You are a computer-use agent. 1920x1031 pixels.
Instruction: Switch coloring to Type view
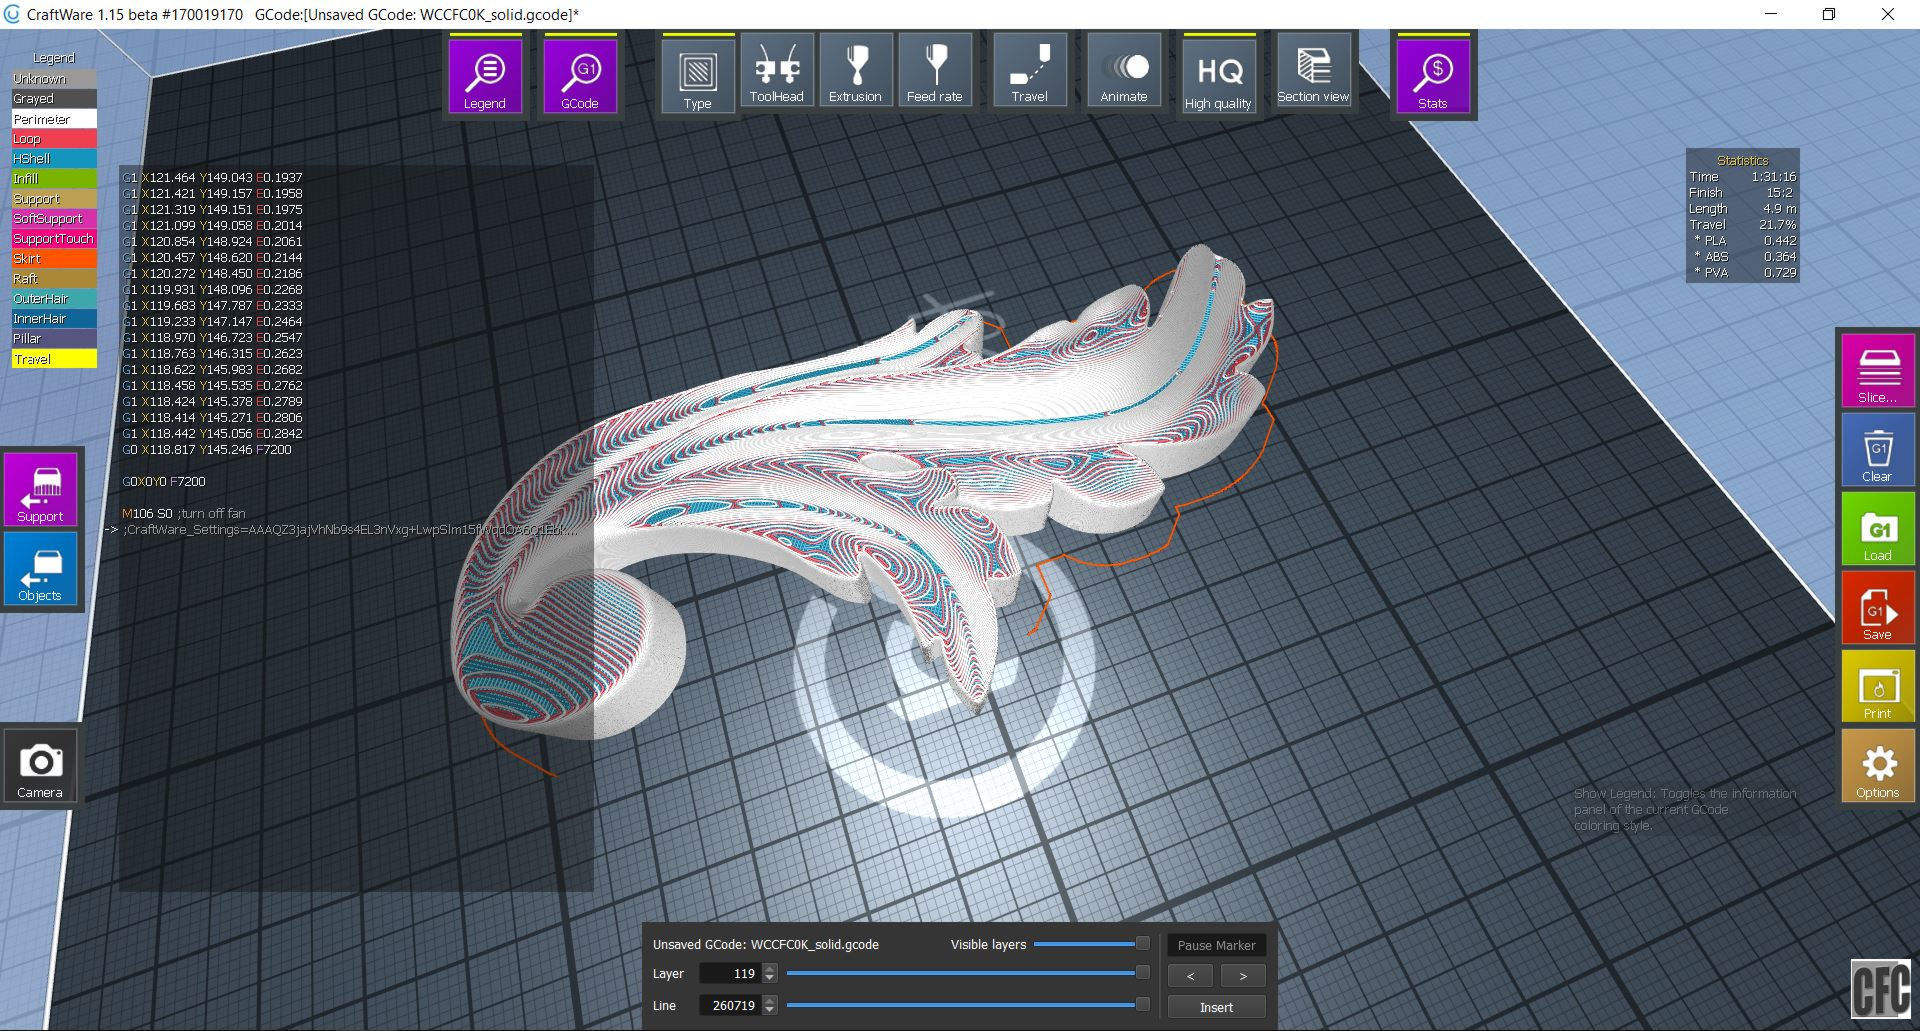coord(698,75)
